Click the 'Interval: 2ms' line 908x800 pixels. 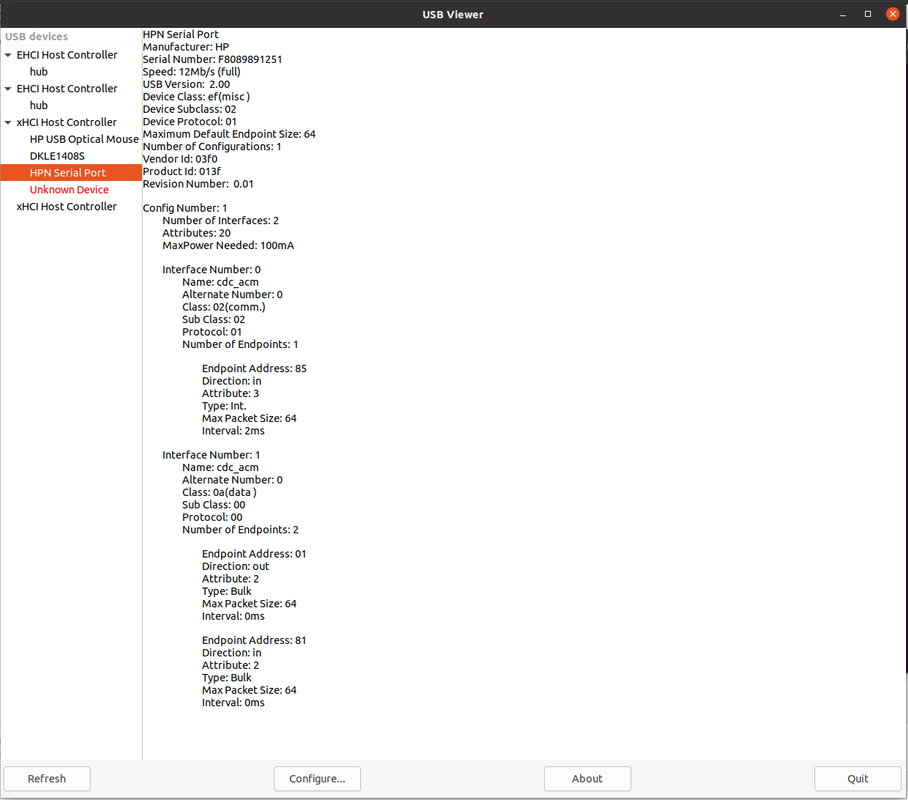[x=233, y=431]
